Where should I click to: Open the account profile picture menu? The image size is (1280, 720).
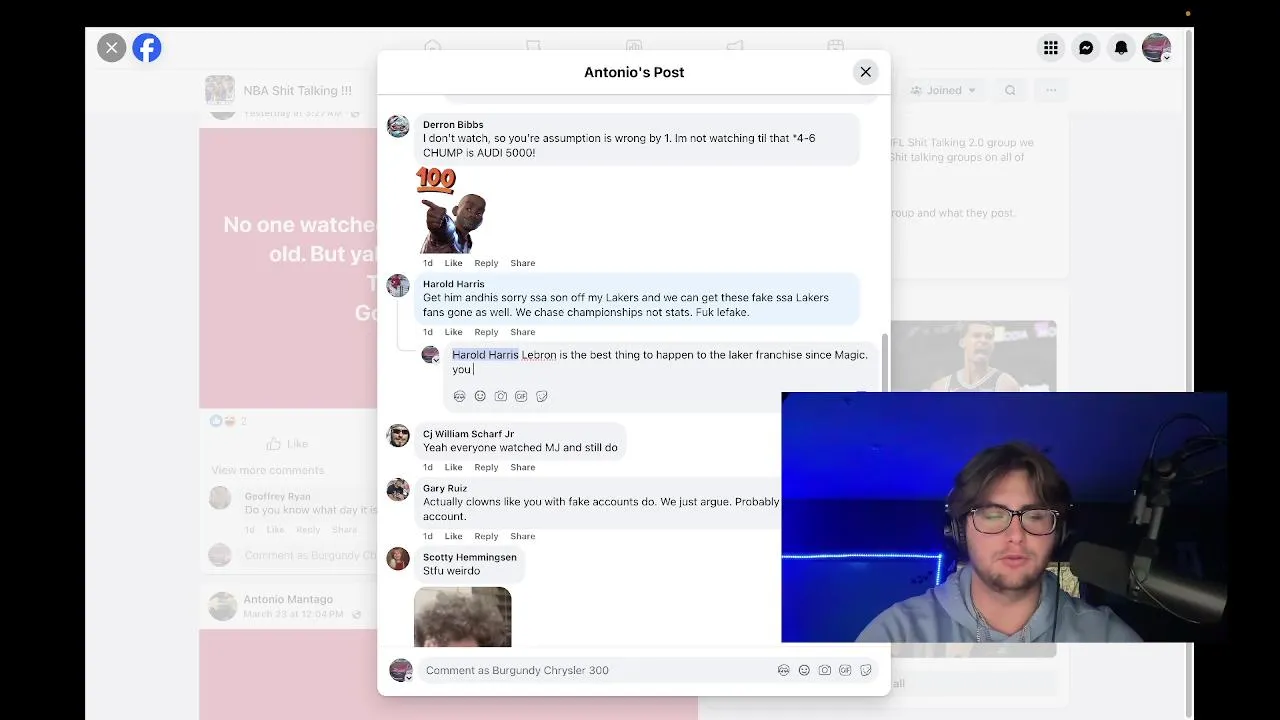pos(1156,48)
